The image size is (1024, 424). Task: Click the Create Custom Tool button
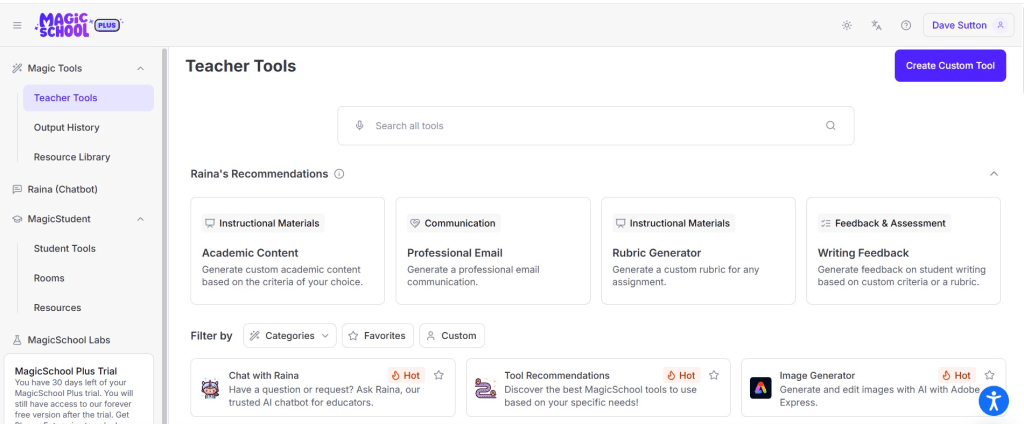click(x=949, y=66)
